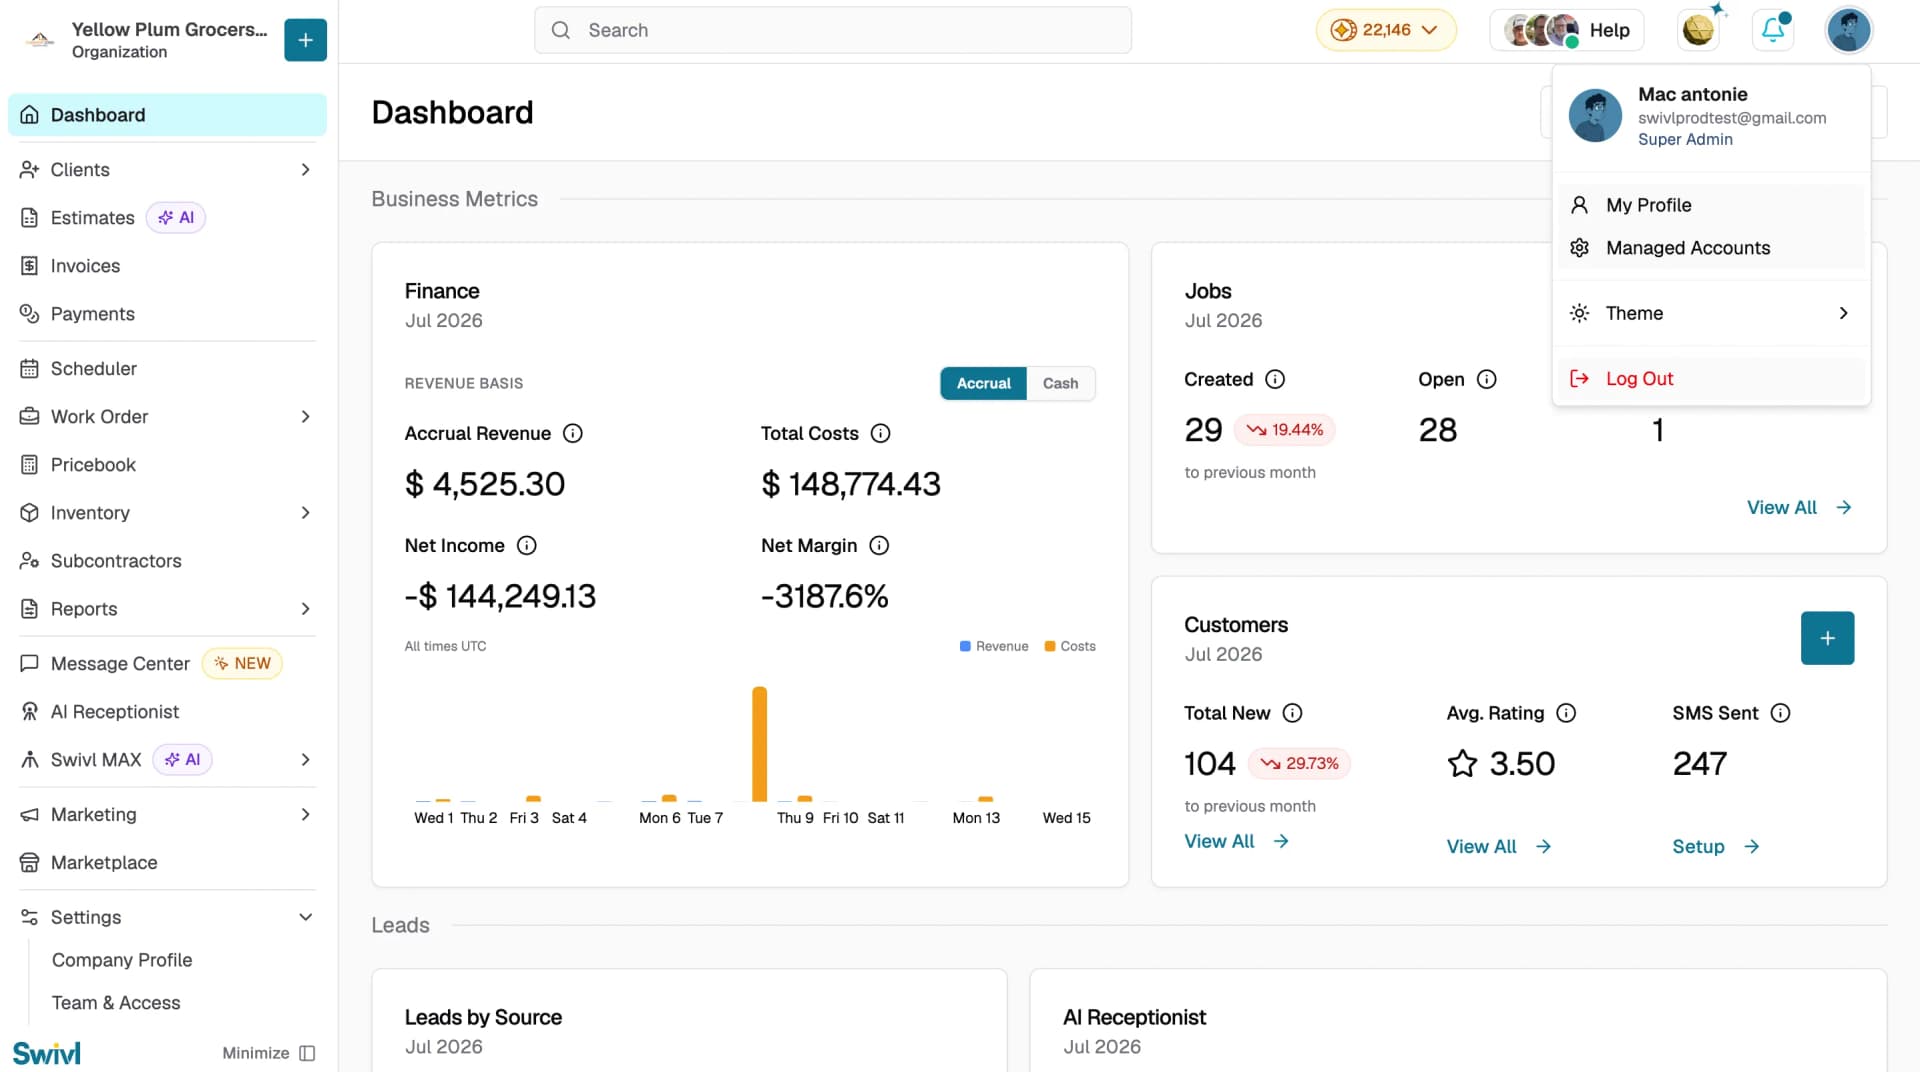Click the orange Costs legend swatch
The image size is (1920, 1072).
(x=1050, y=646)
